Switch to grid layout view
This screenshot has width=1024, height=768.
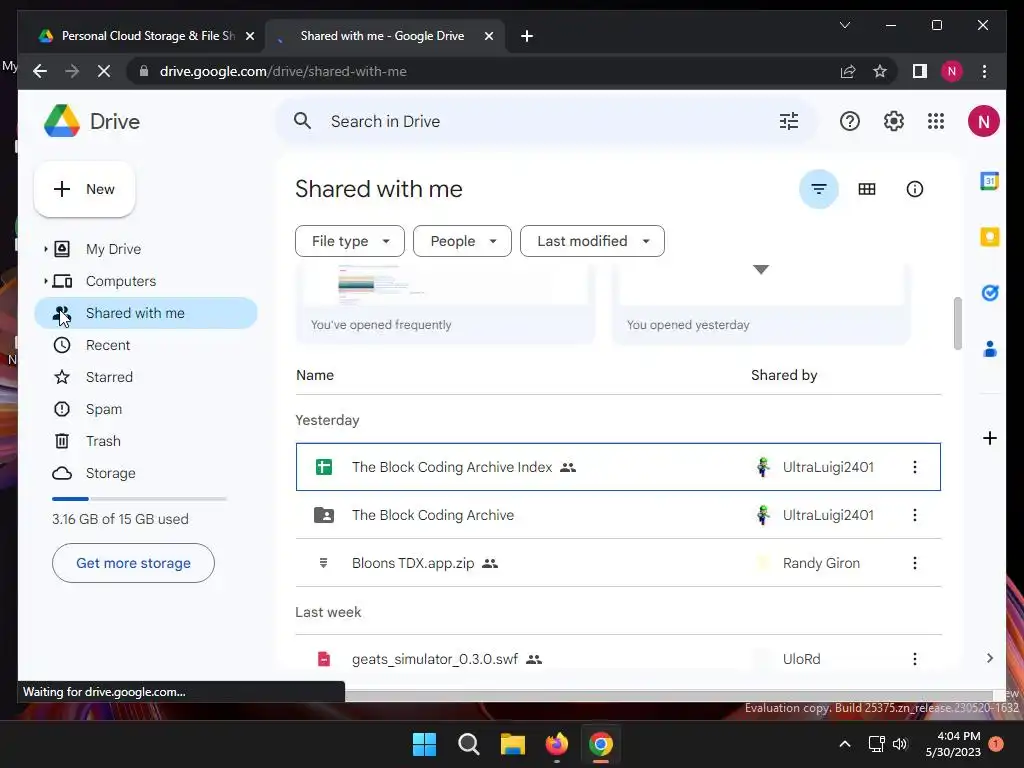[x=867, y=189]
